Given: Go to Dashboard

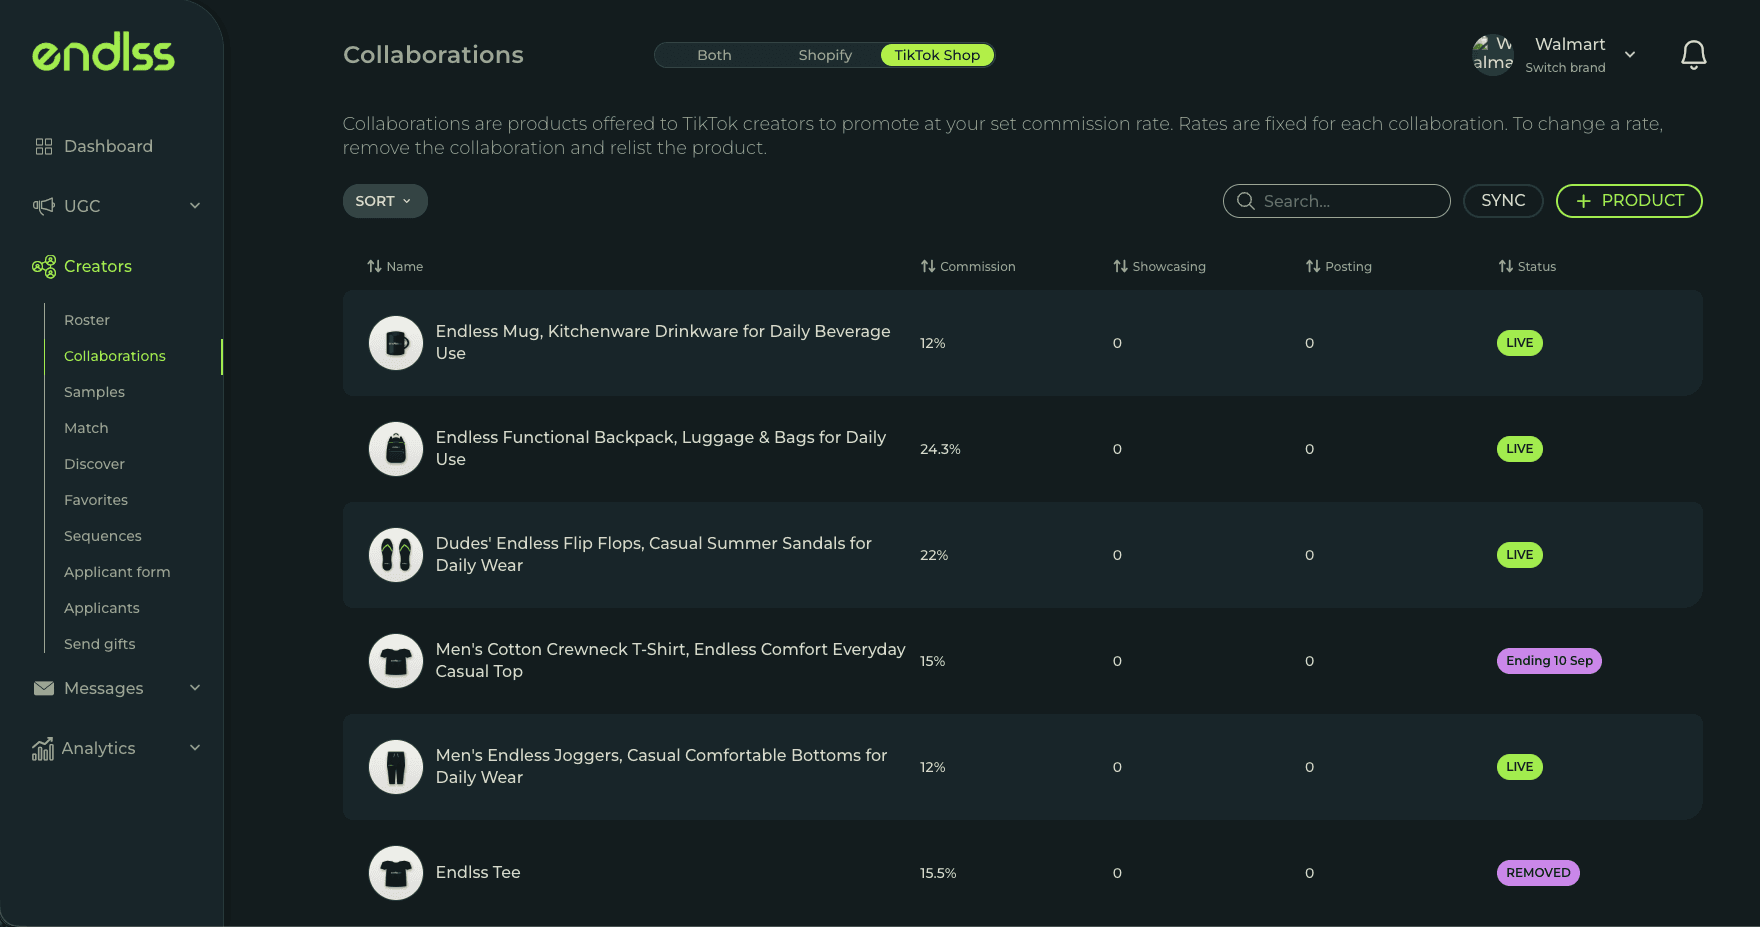Looking at the screenshot, I should [108, 147].
